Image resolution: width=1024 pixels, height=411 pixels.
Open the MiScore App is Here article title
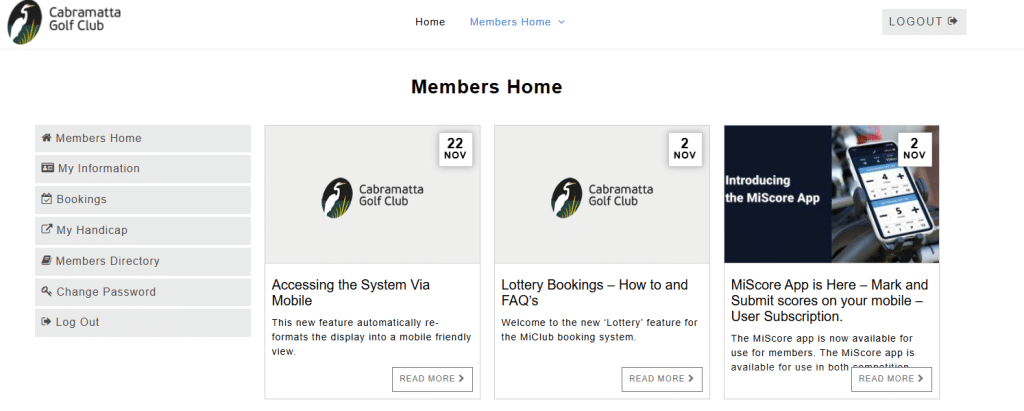pos(829,300)
